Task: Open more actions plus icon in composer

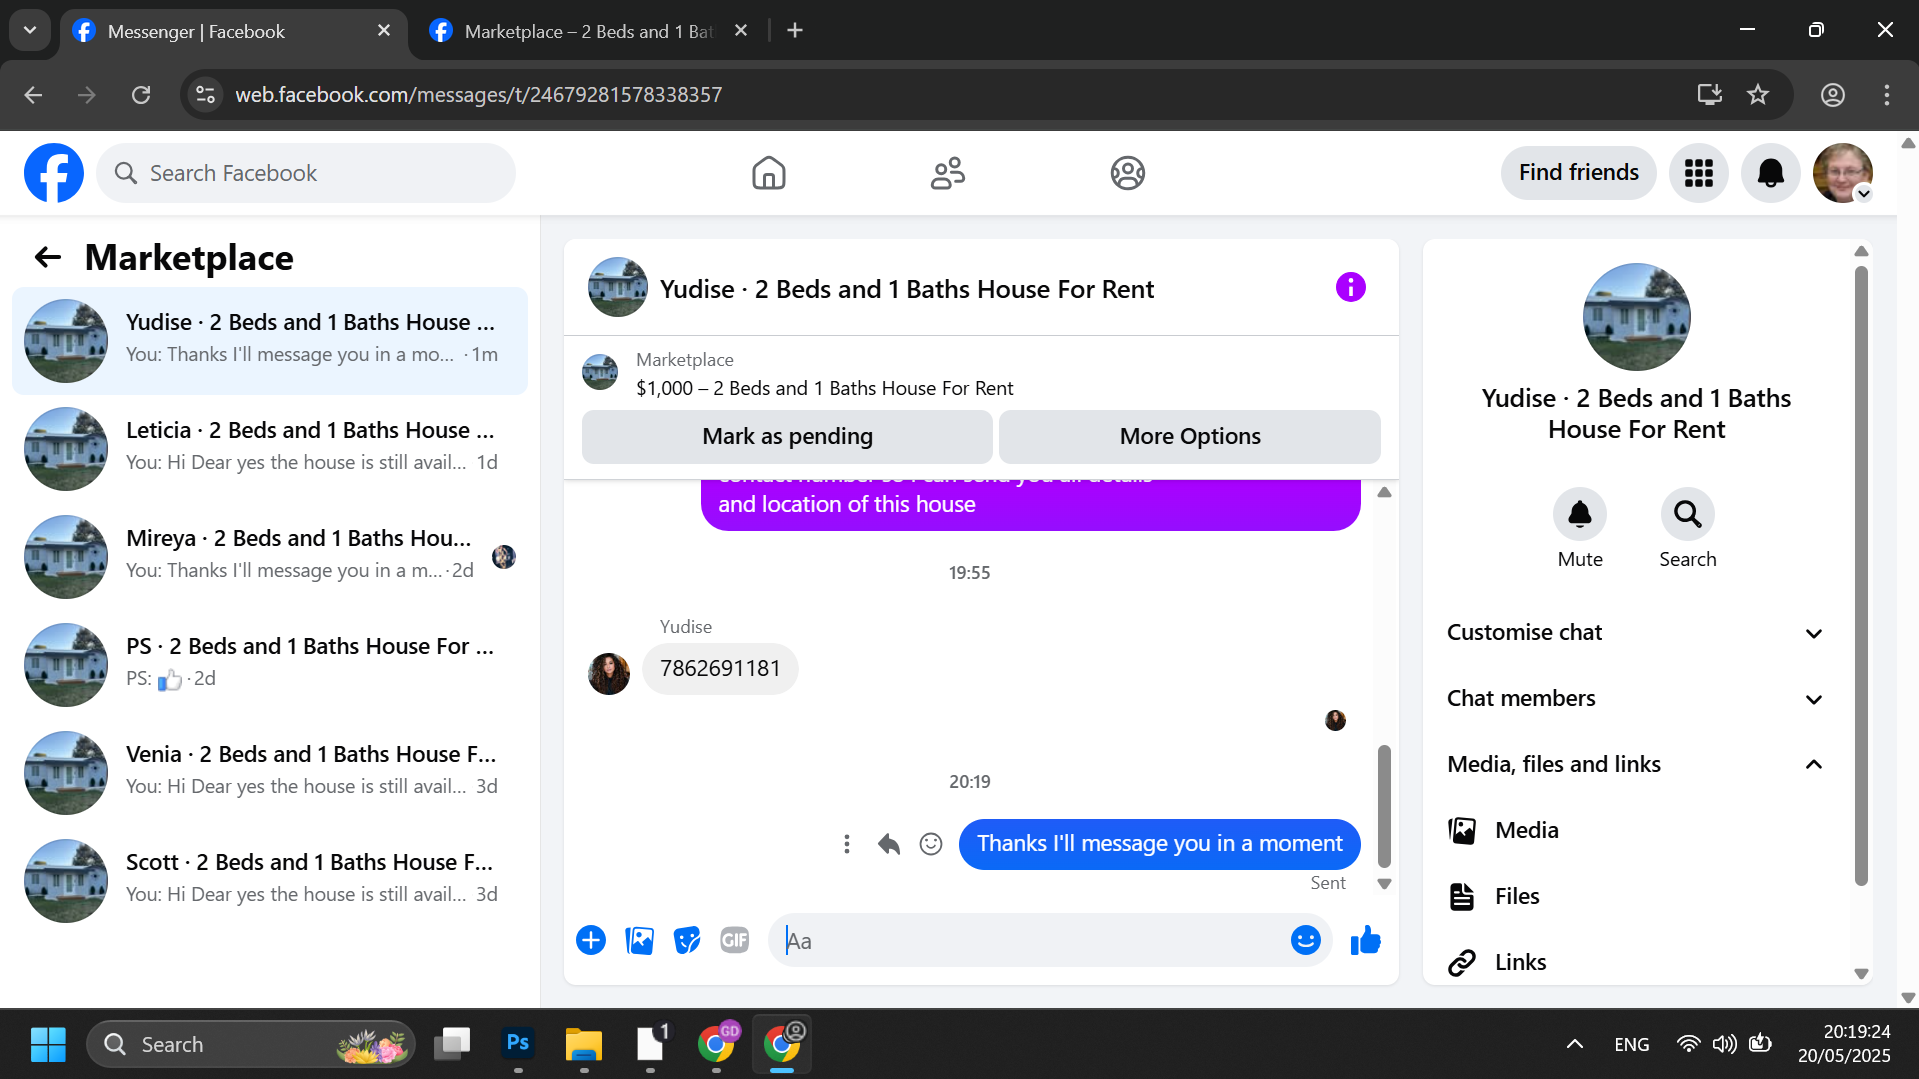Action: [591, 940]
